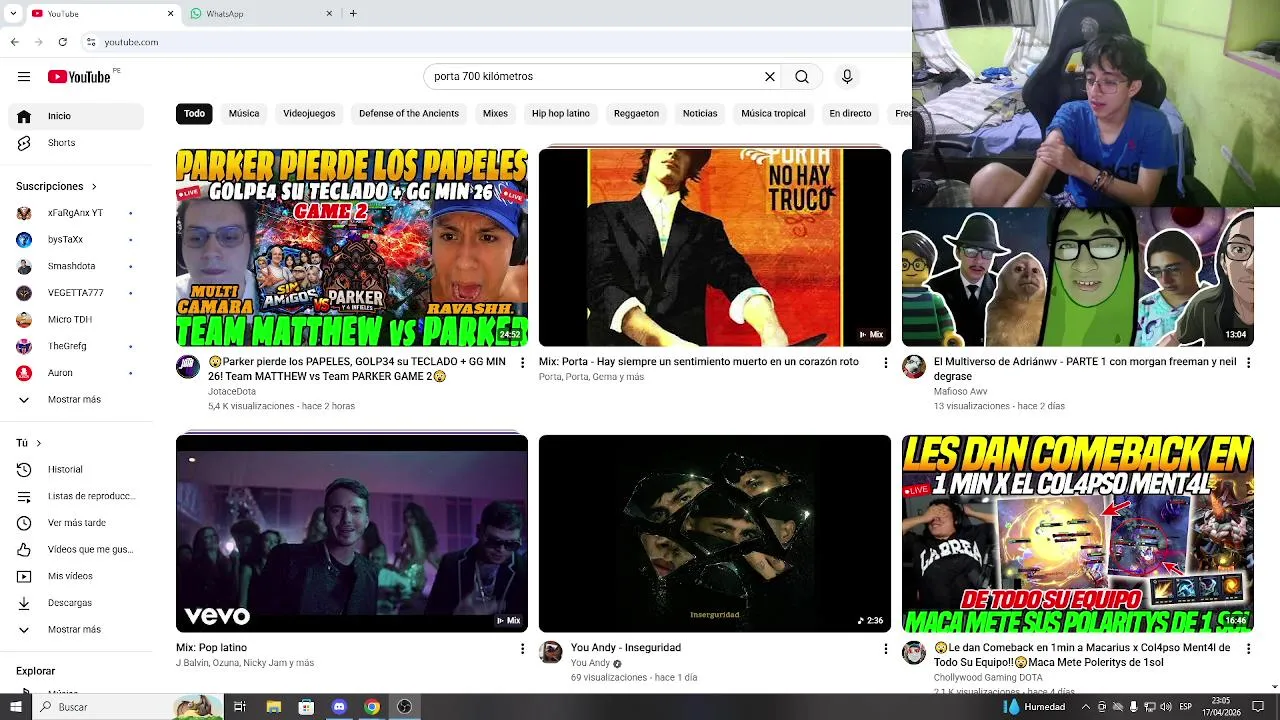Open TheGrefg subscription channel
This screenshot has height=720, width=1280.
point(76,346)
